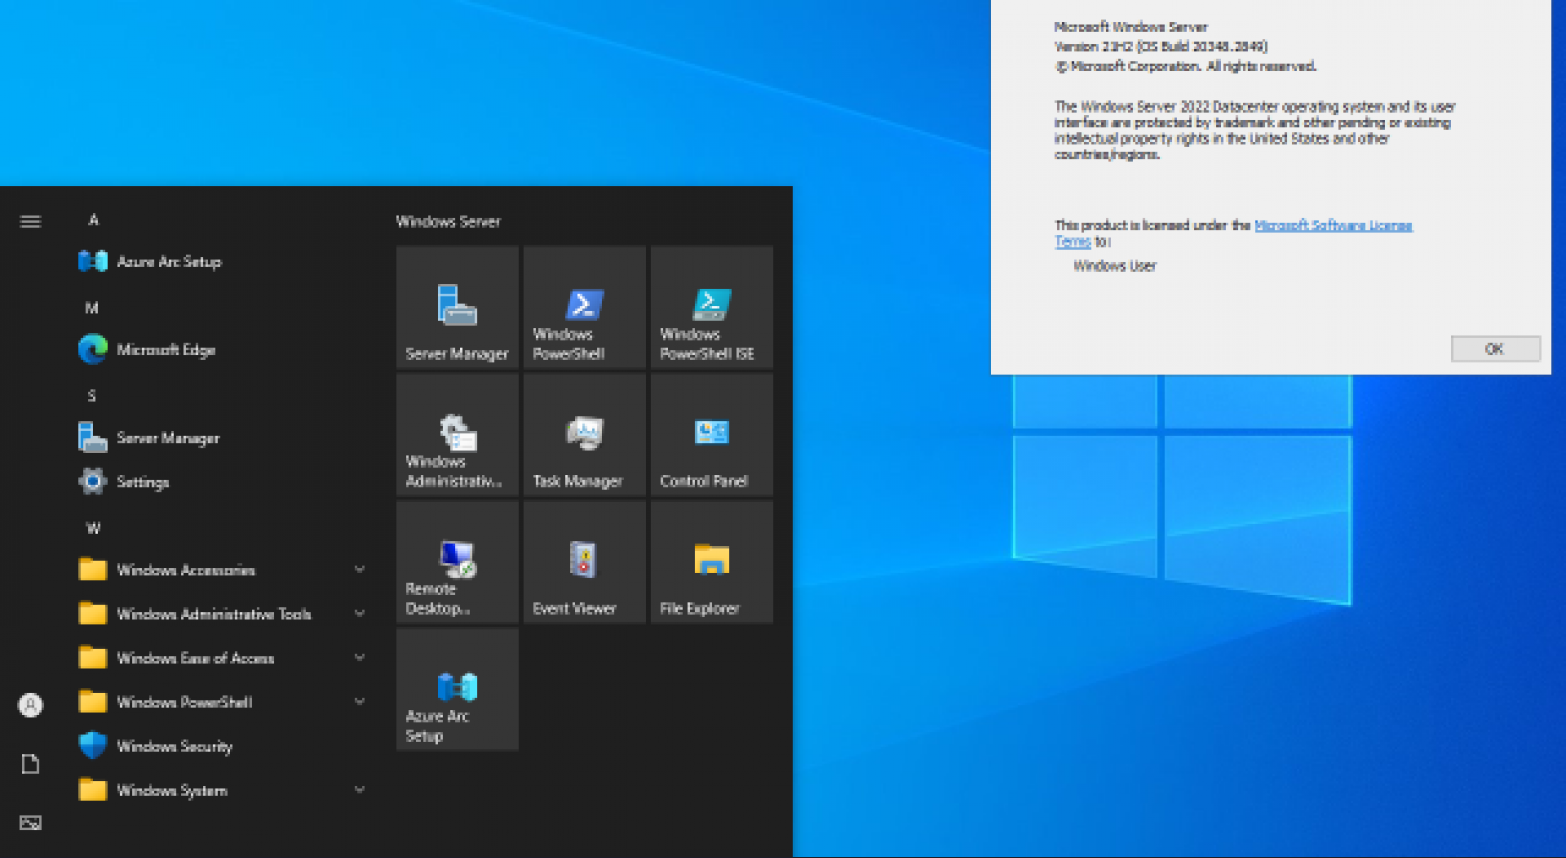This screenshot has height=858, width=1566.
Task: Open the Windows System folder
Action: tap(222, 790)
